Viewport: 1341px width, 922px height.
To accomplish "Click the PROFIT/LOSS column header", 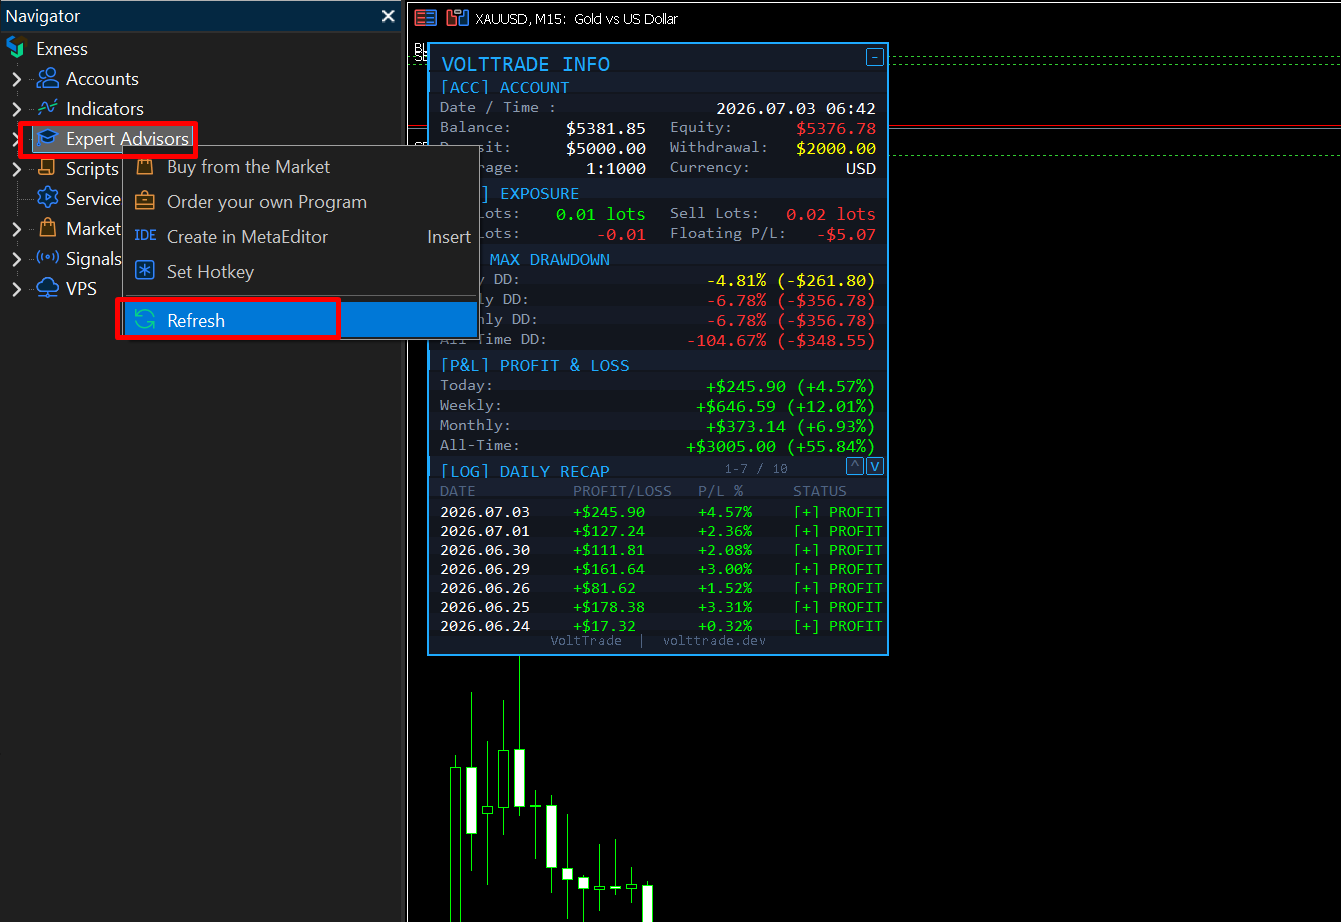I will coord(623,491).
